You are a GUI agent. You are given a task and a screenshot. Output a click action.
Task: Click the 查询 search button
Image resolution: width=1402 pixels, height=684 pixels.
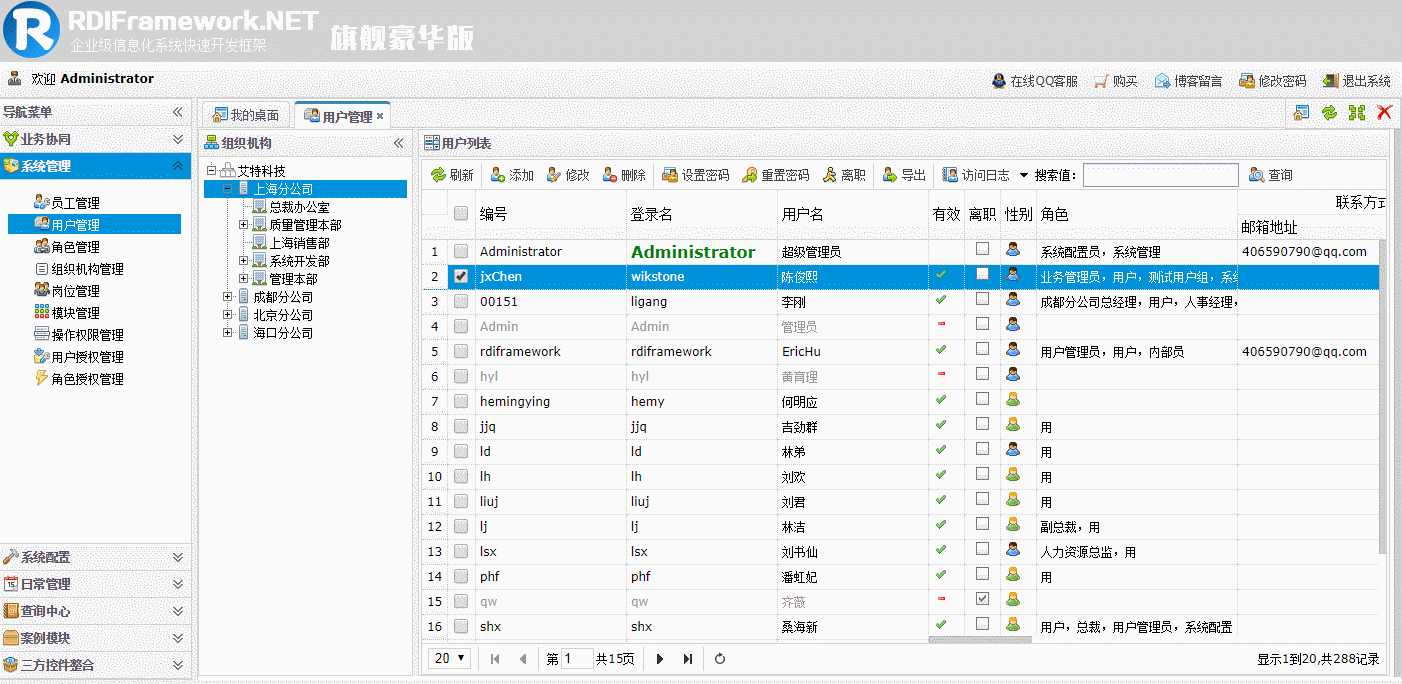[x=1271, y=175]
